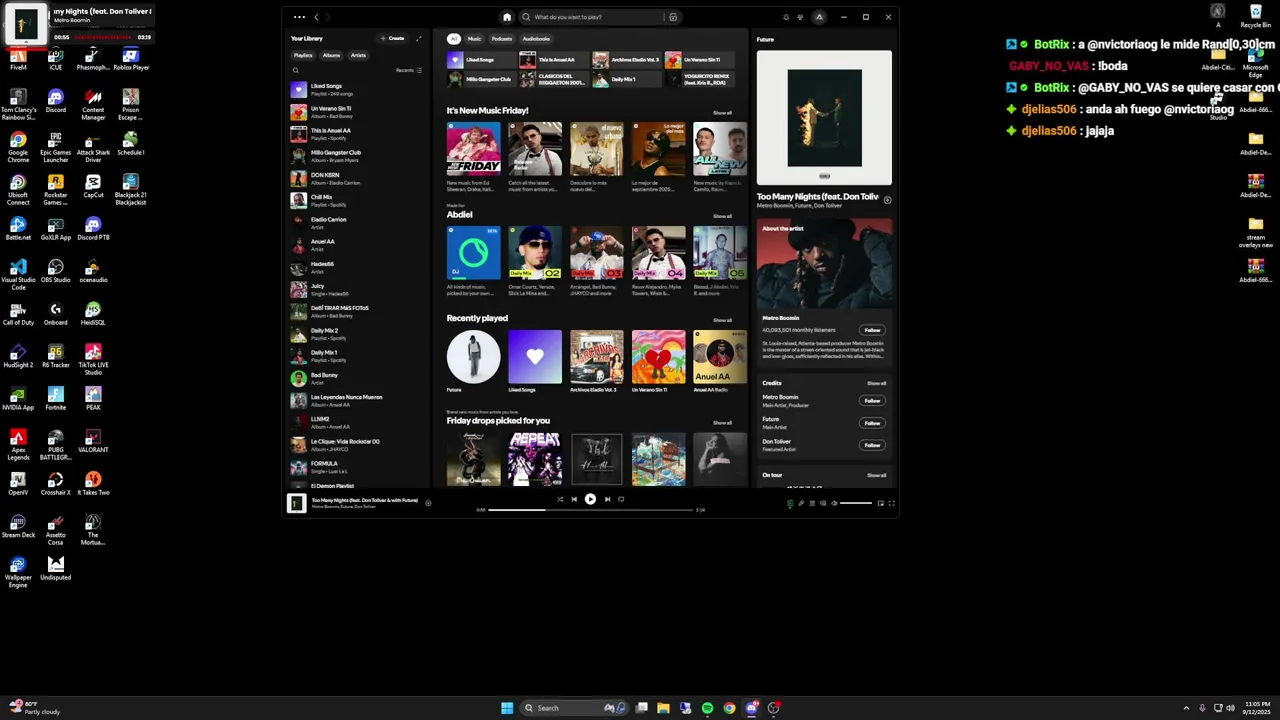Select the Audiobooks filter chip

[x=536, y=39]
